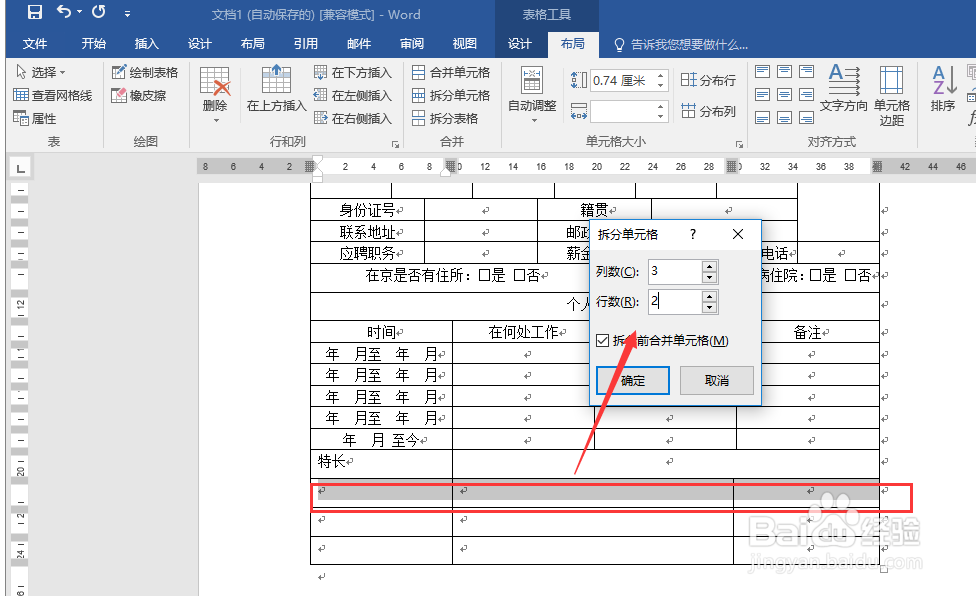Increase 行数 row count with up arrow
The width and height of the screenshot is (976, 596).
coord(710,296)
